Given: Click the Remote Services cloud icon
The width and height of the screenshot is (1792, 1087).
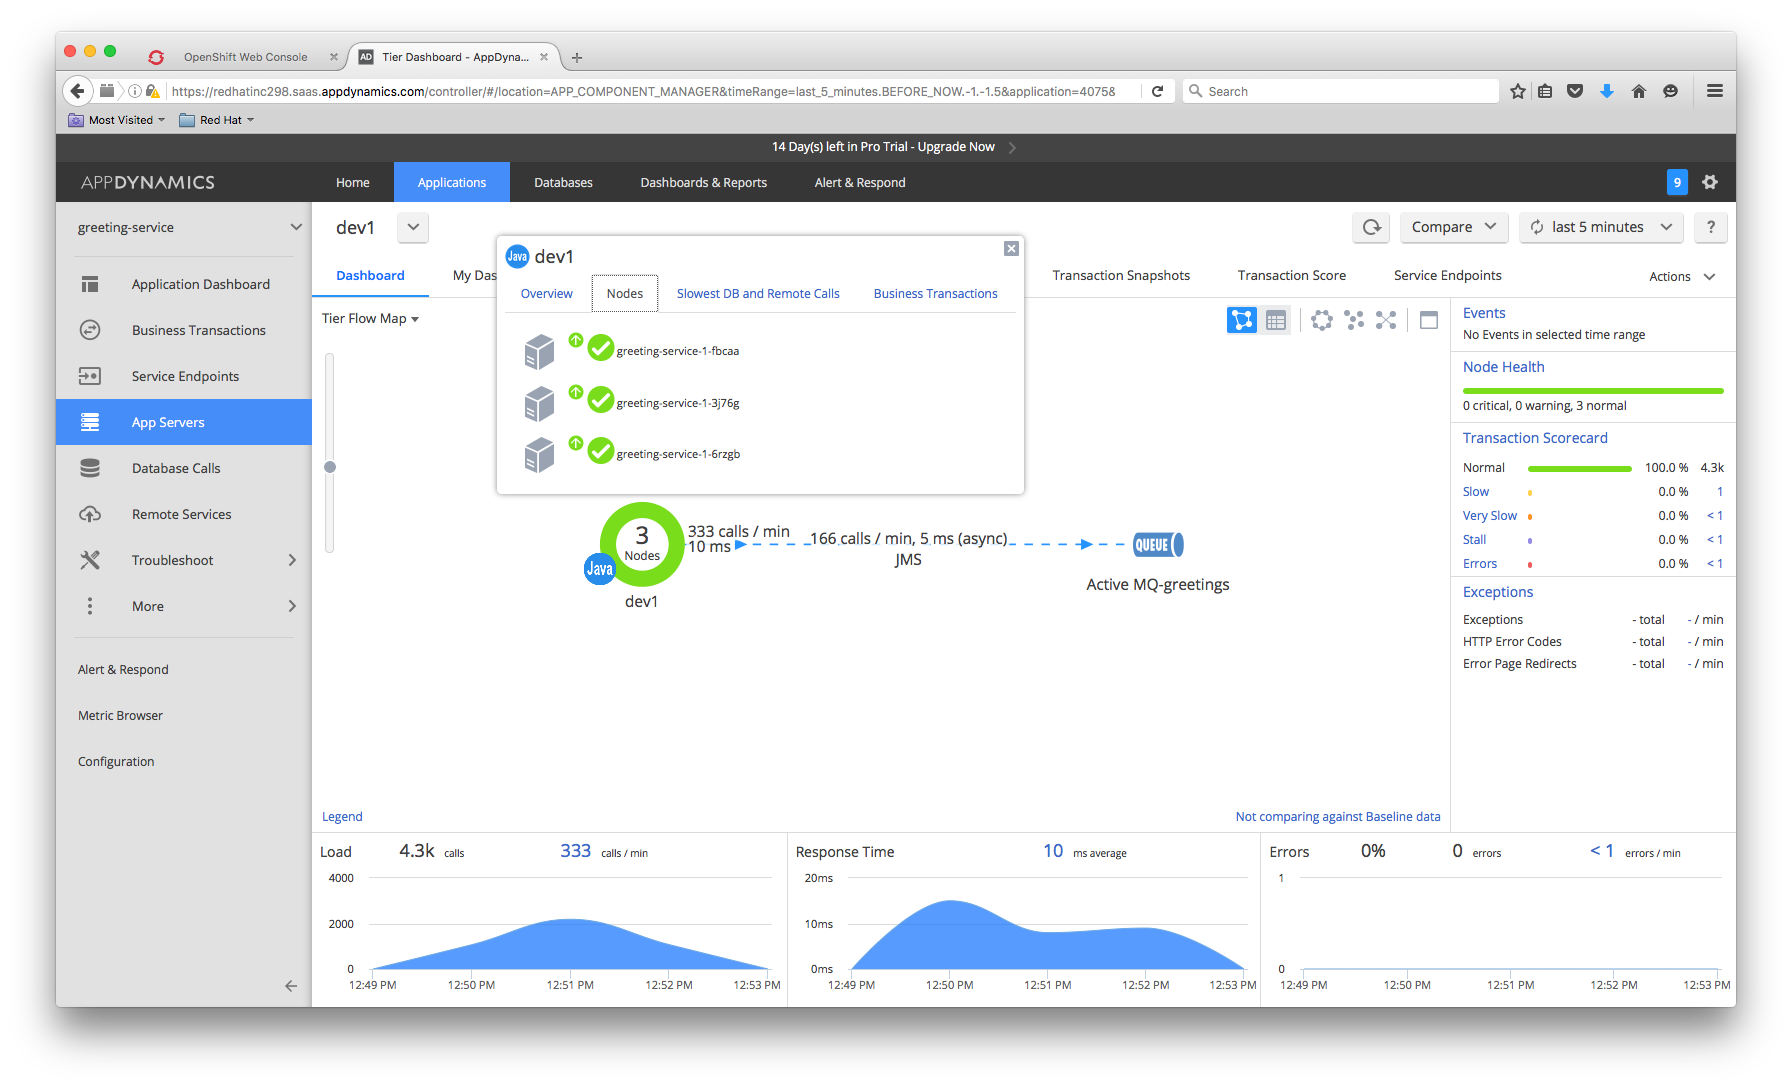Looking at the screenshot, I should pyautogui.click(x=90, y=514).
